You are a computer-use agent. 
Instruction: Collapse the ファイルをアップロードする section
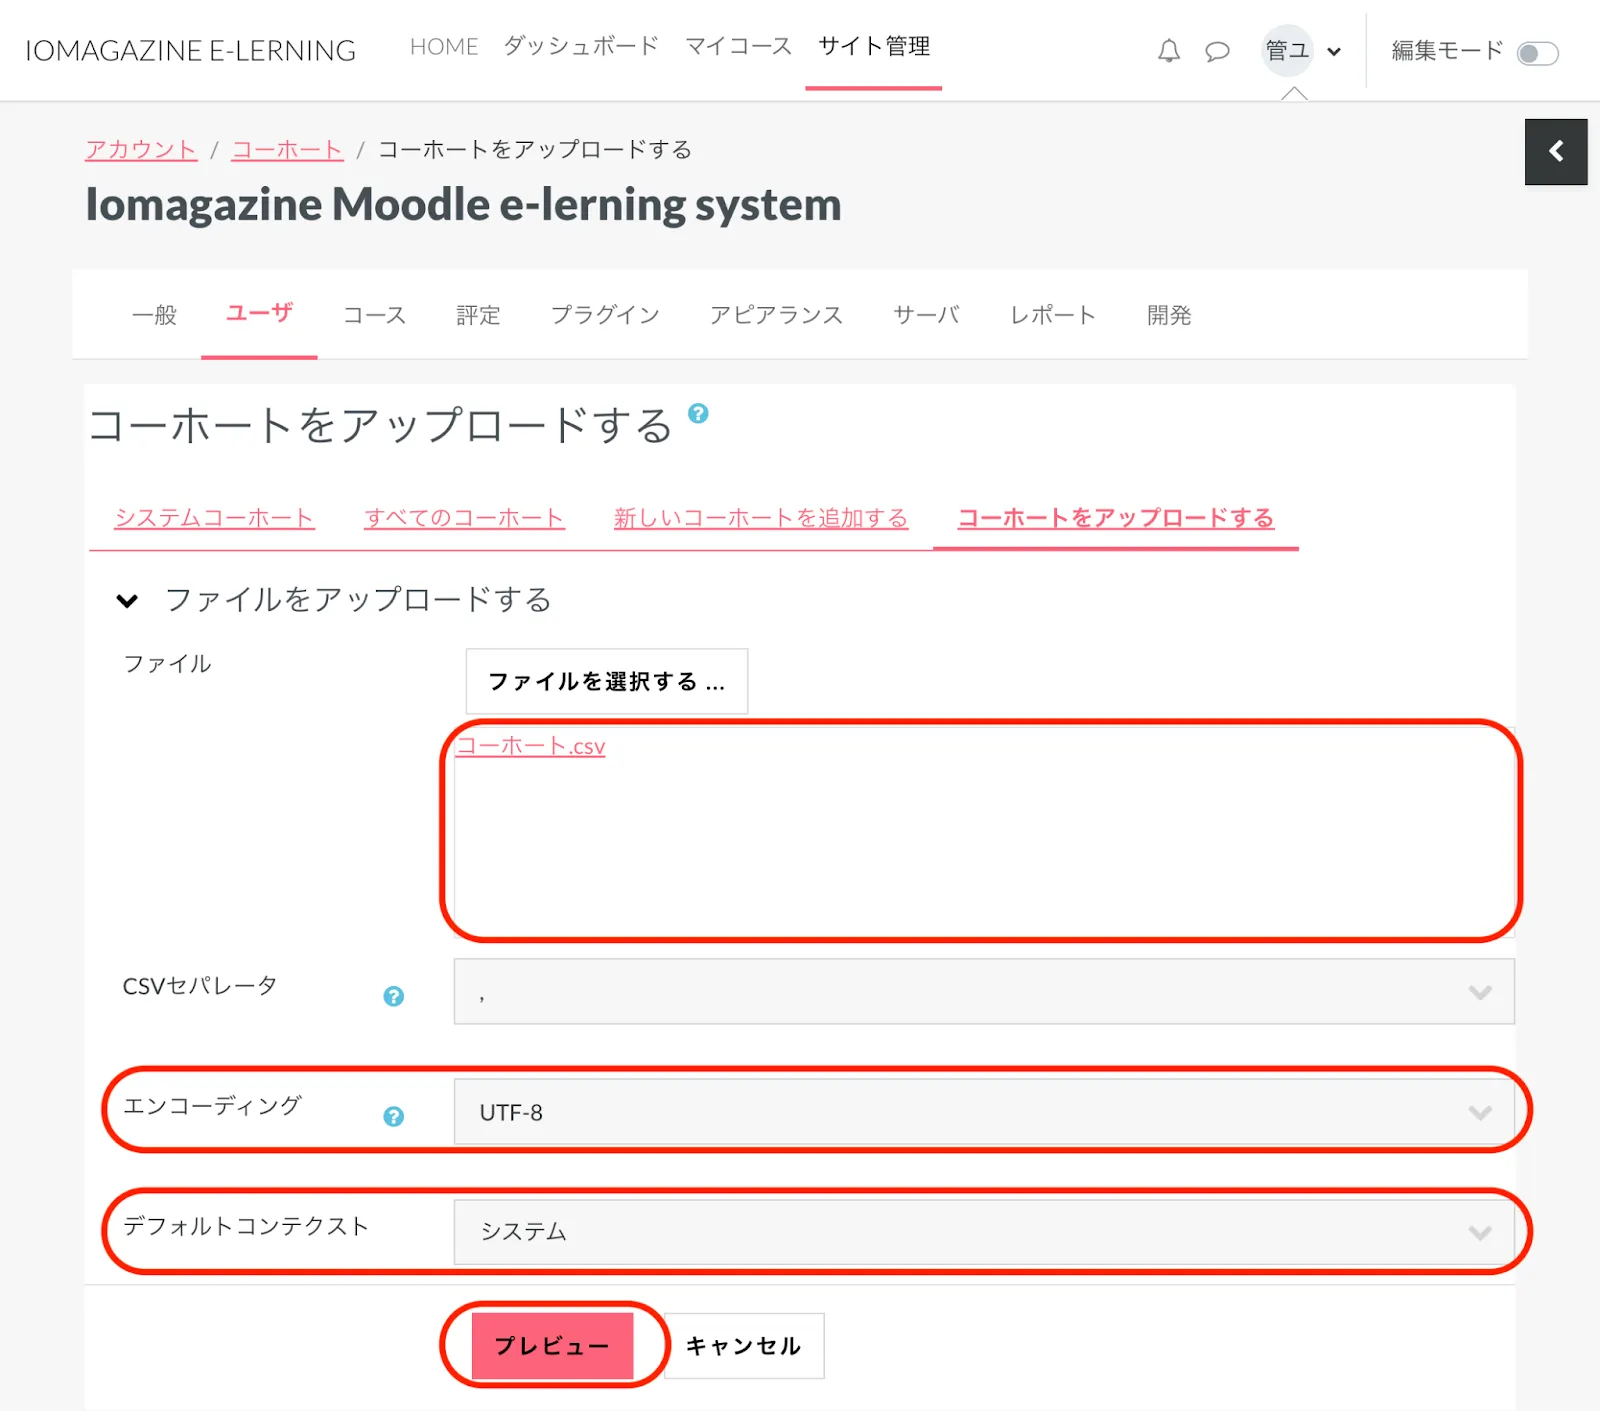click(x=127, y=601)
